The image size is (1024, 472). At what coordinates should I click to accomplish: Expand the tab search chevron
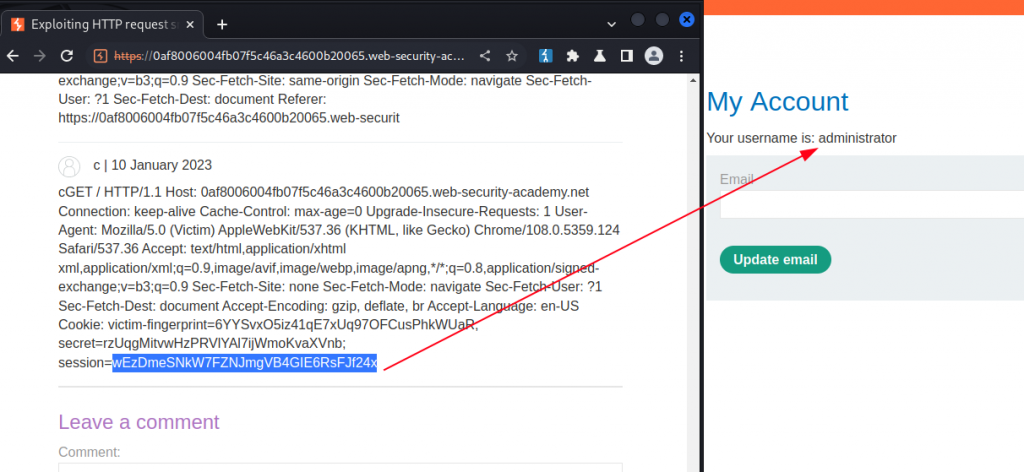click(611, 24)
